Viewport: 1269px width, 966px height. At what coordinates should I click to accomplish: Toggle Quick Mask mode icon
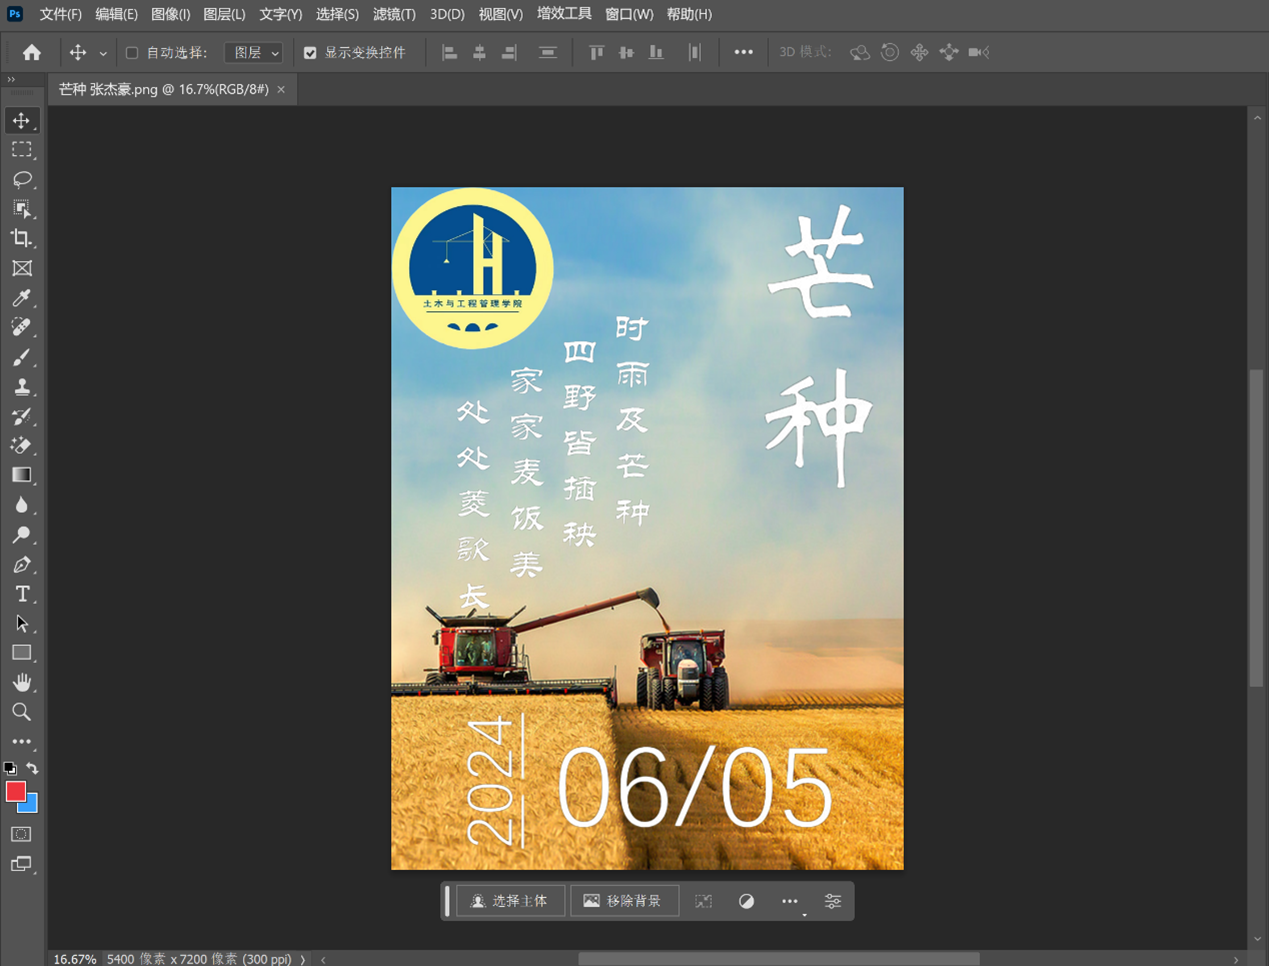pos(21,834)
